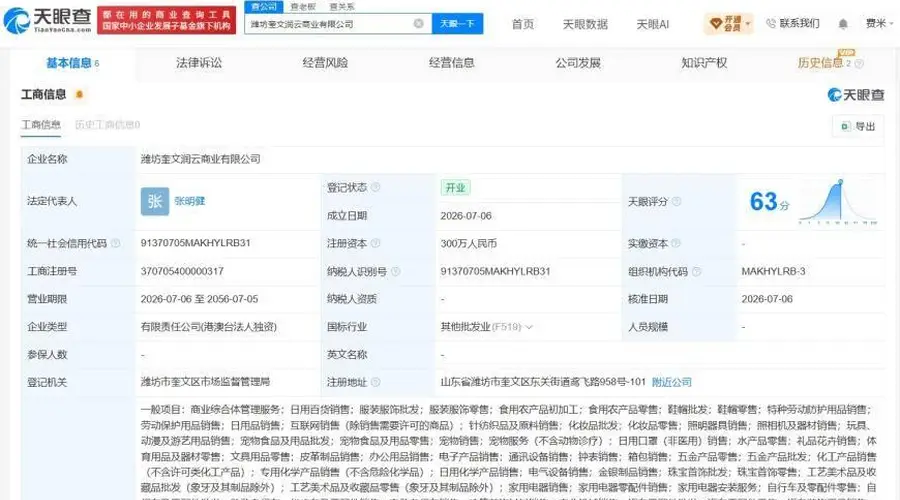Image resolution: width=900 pixels, height=500 pixels.
Task: Click the 63分 score value
Action: (x=769, y=201)
